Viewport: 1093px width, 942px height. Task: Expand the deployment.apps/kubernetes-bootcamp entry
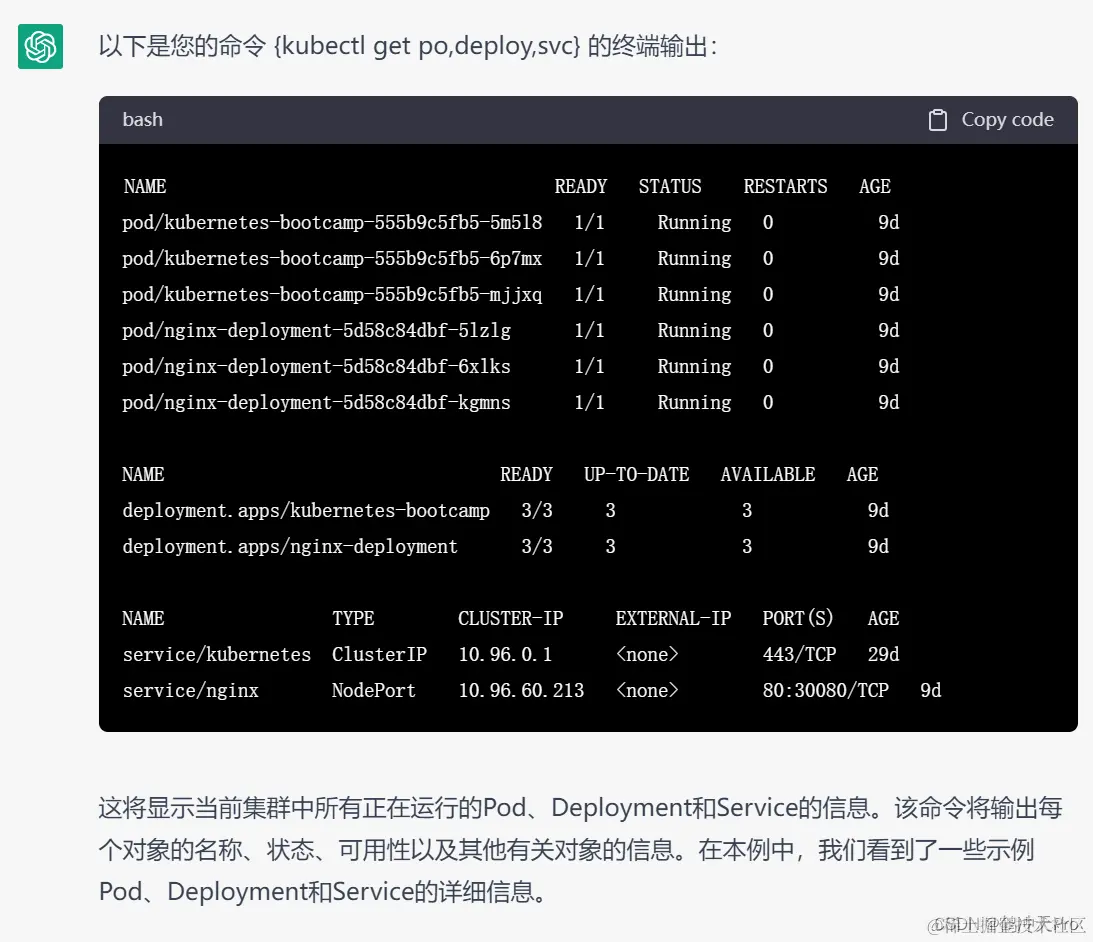click(306, 510)
